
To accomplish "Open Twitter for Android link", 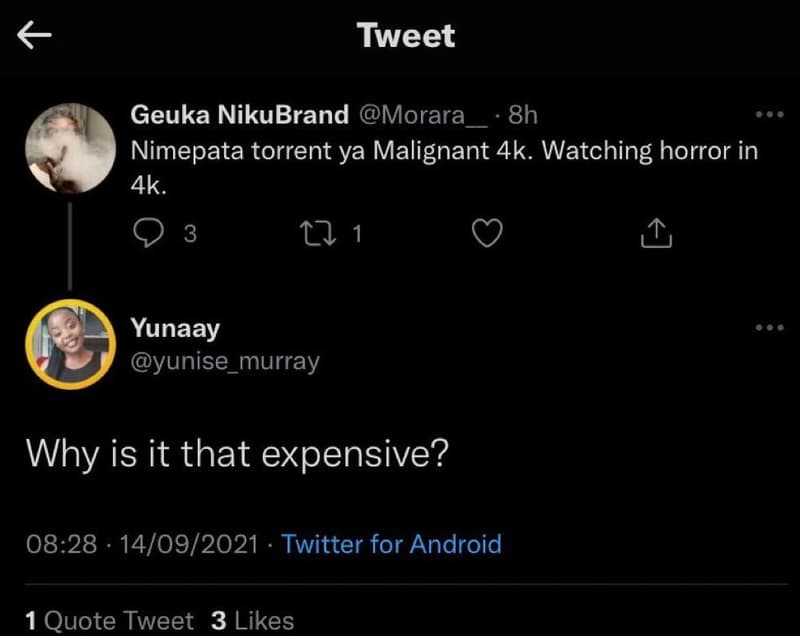I will [390, 544].
